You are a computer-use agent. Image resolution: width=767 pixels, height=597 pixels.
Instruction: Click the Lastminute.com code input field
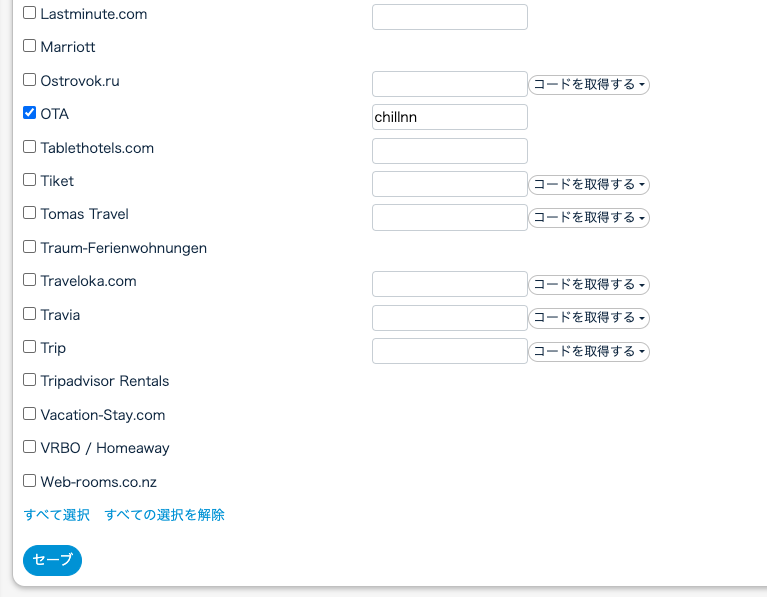[x=449, y=17]
